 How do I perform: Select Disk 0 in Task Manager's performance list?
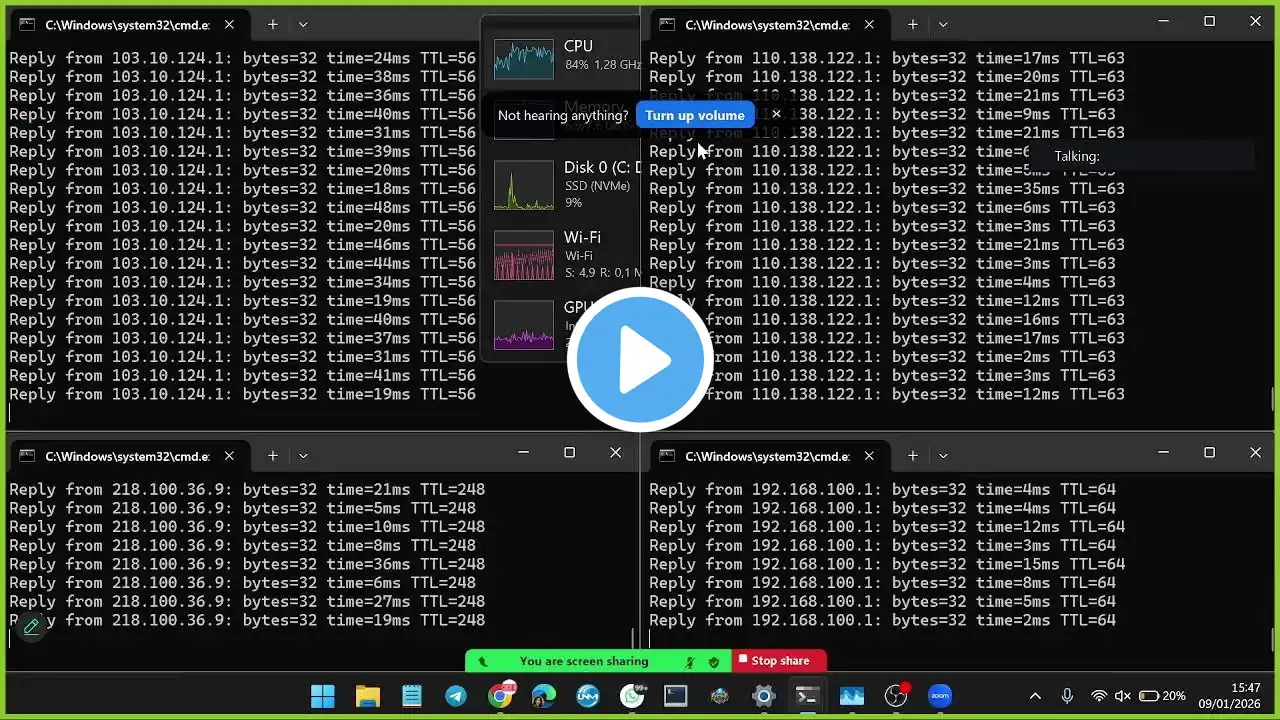[x=564, y=185]
